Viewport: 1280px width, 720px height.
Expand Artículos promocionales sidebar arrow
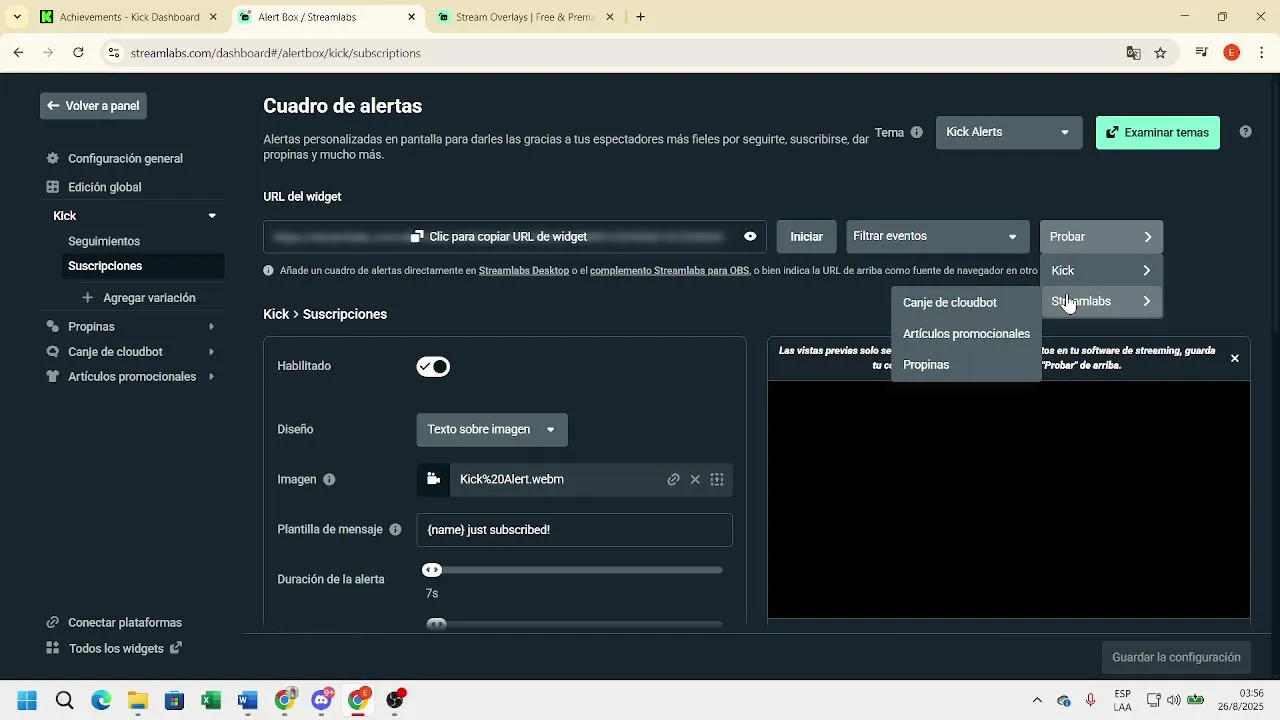211,377
